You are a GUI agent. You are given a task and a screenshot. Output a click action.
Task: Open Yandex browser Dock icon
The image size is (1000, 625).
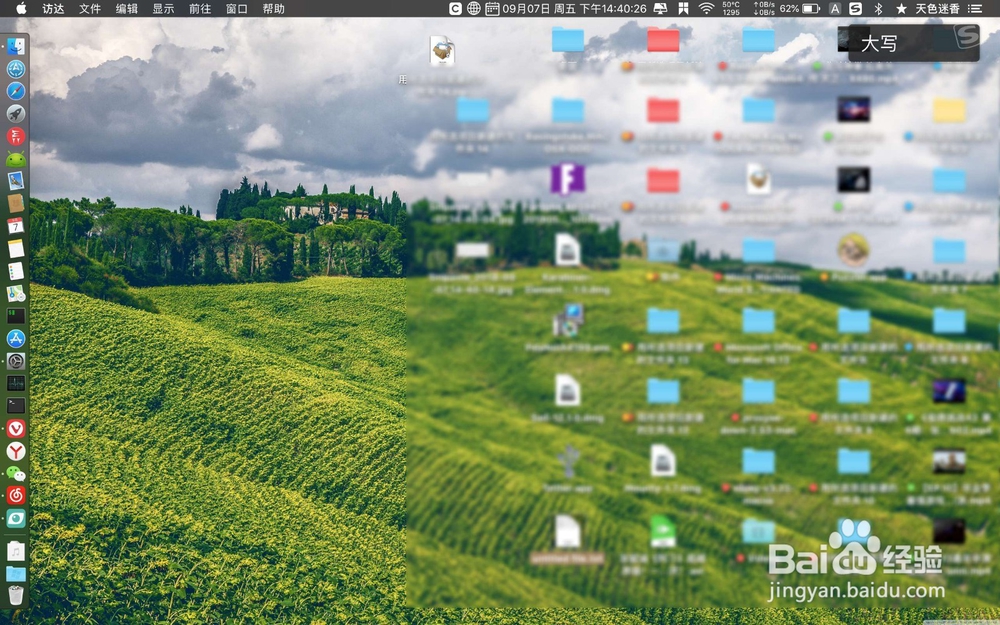click(16, 451)
